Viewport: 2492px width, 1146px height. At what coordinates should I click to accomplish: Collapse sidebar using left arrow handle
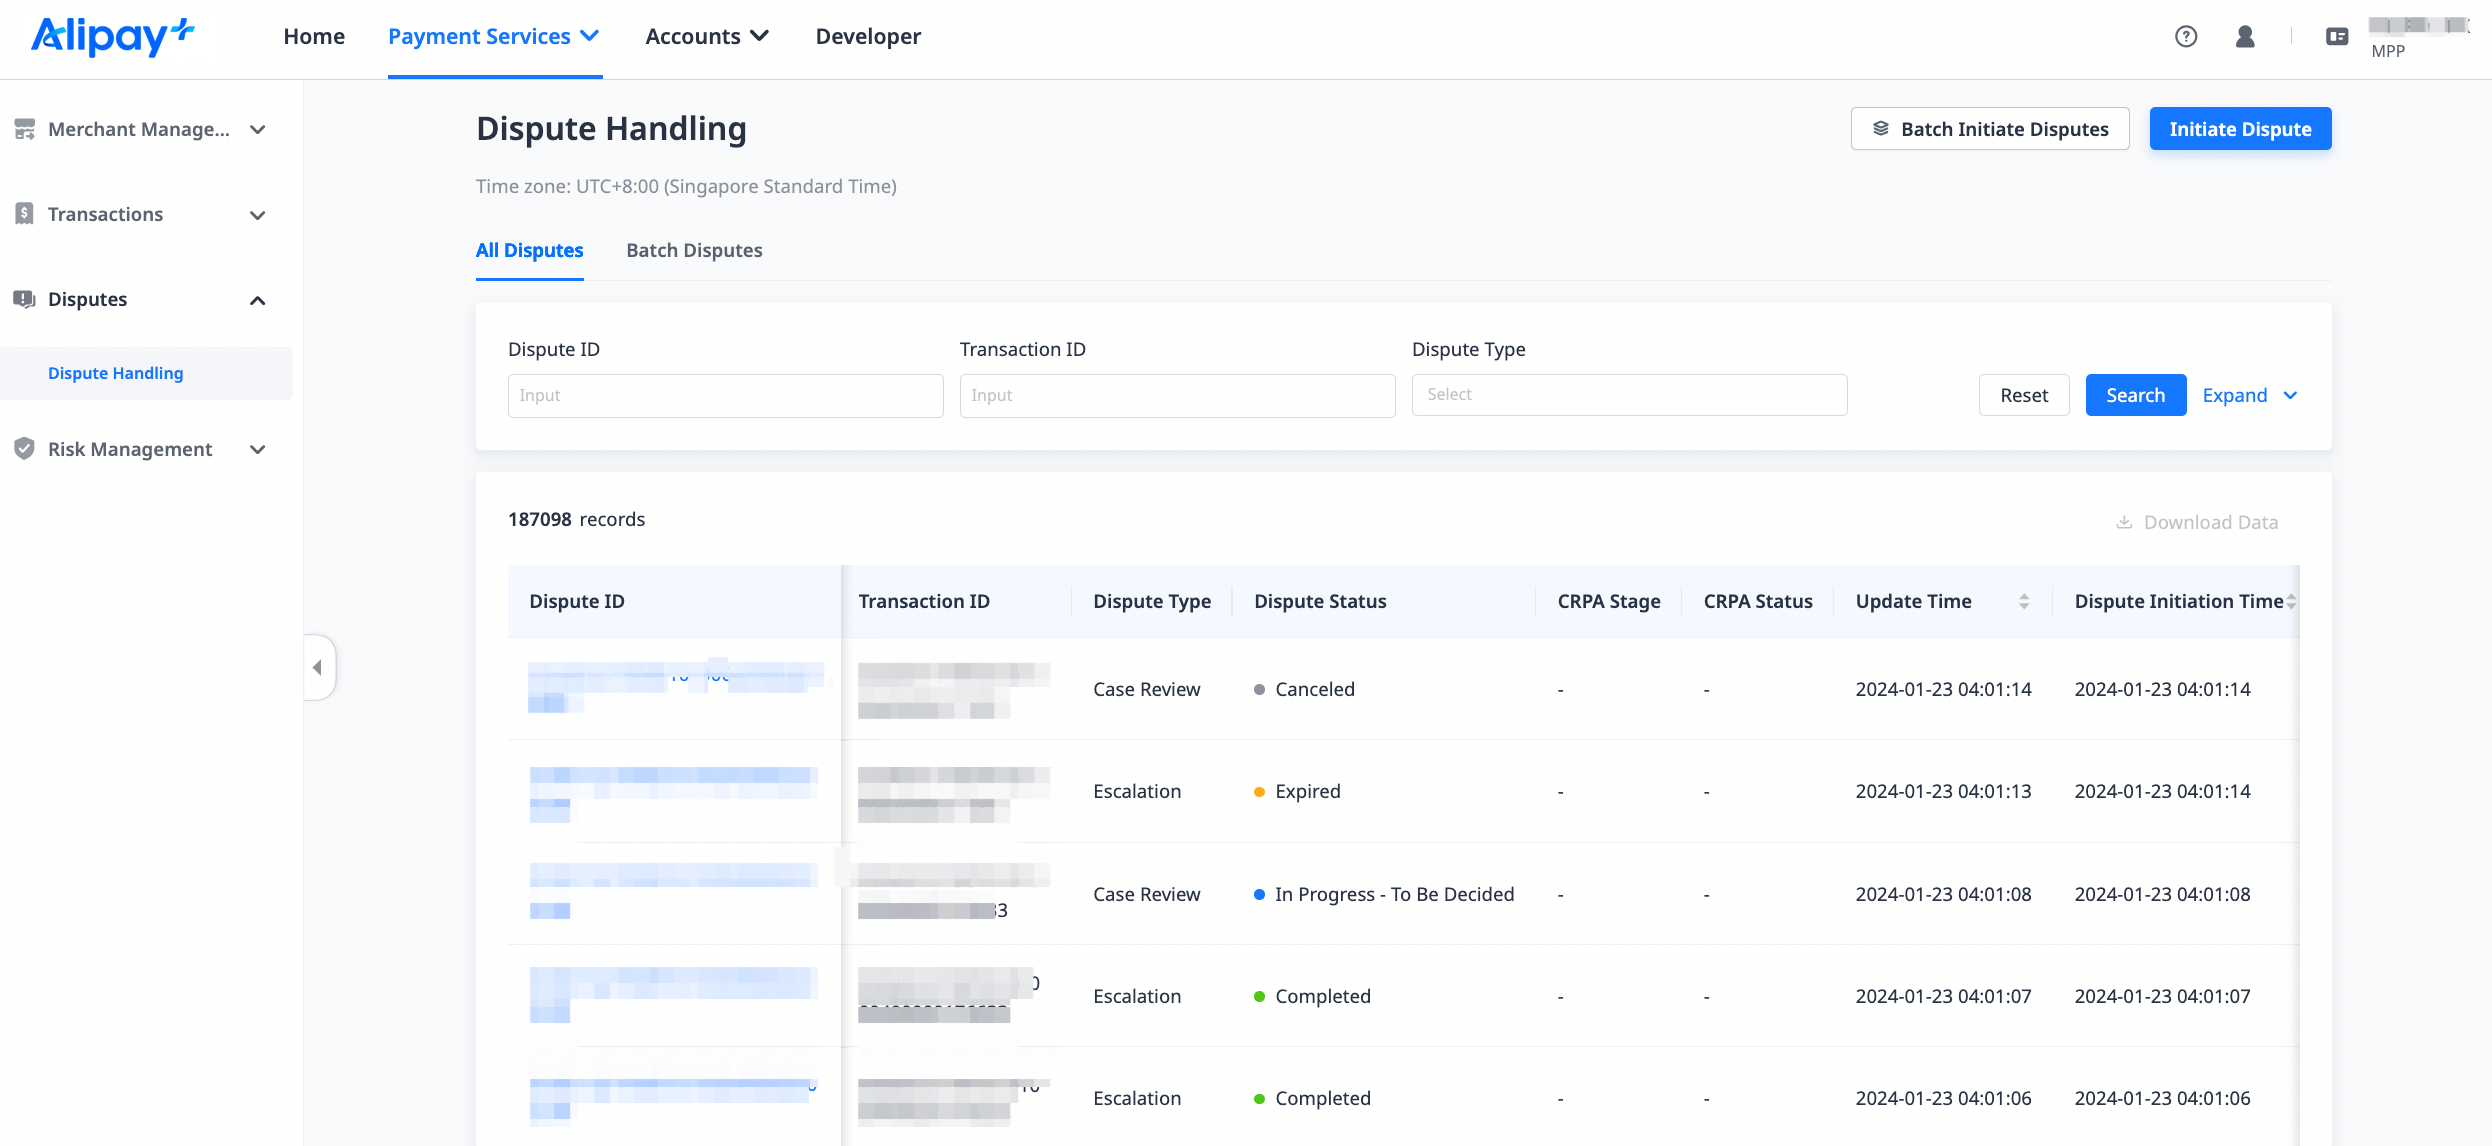[x=318, y=667]
